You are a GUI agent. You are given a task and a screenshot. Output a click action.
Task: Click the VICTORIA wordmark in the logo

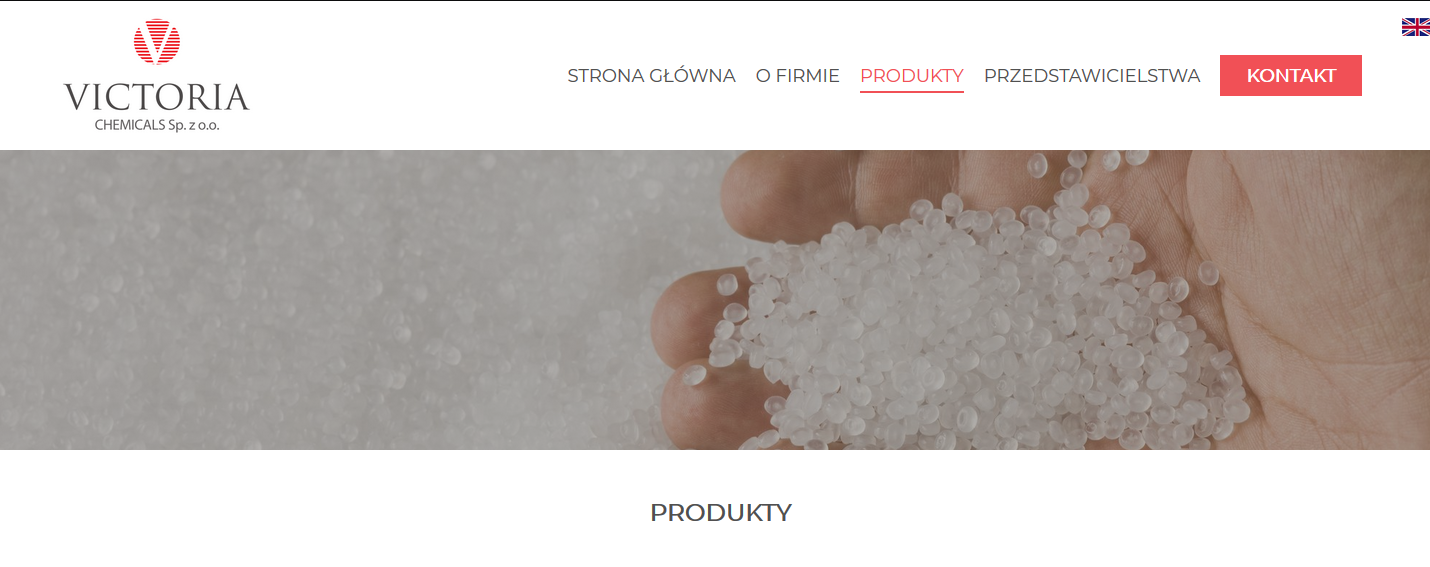point(157,97)
